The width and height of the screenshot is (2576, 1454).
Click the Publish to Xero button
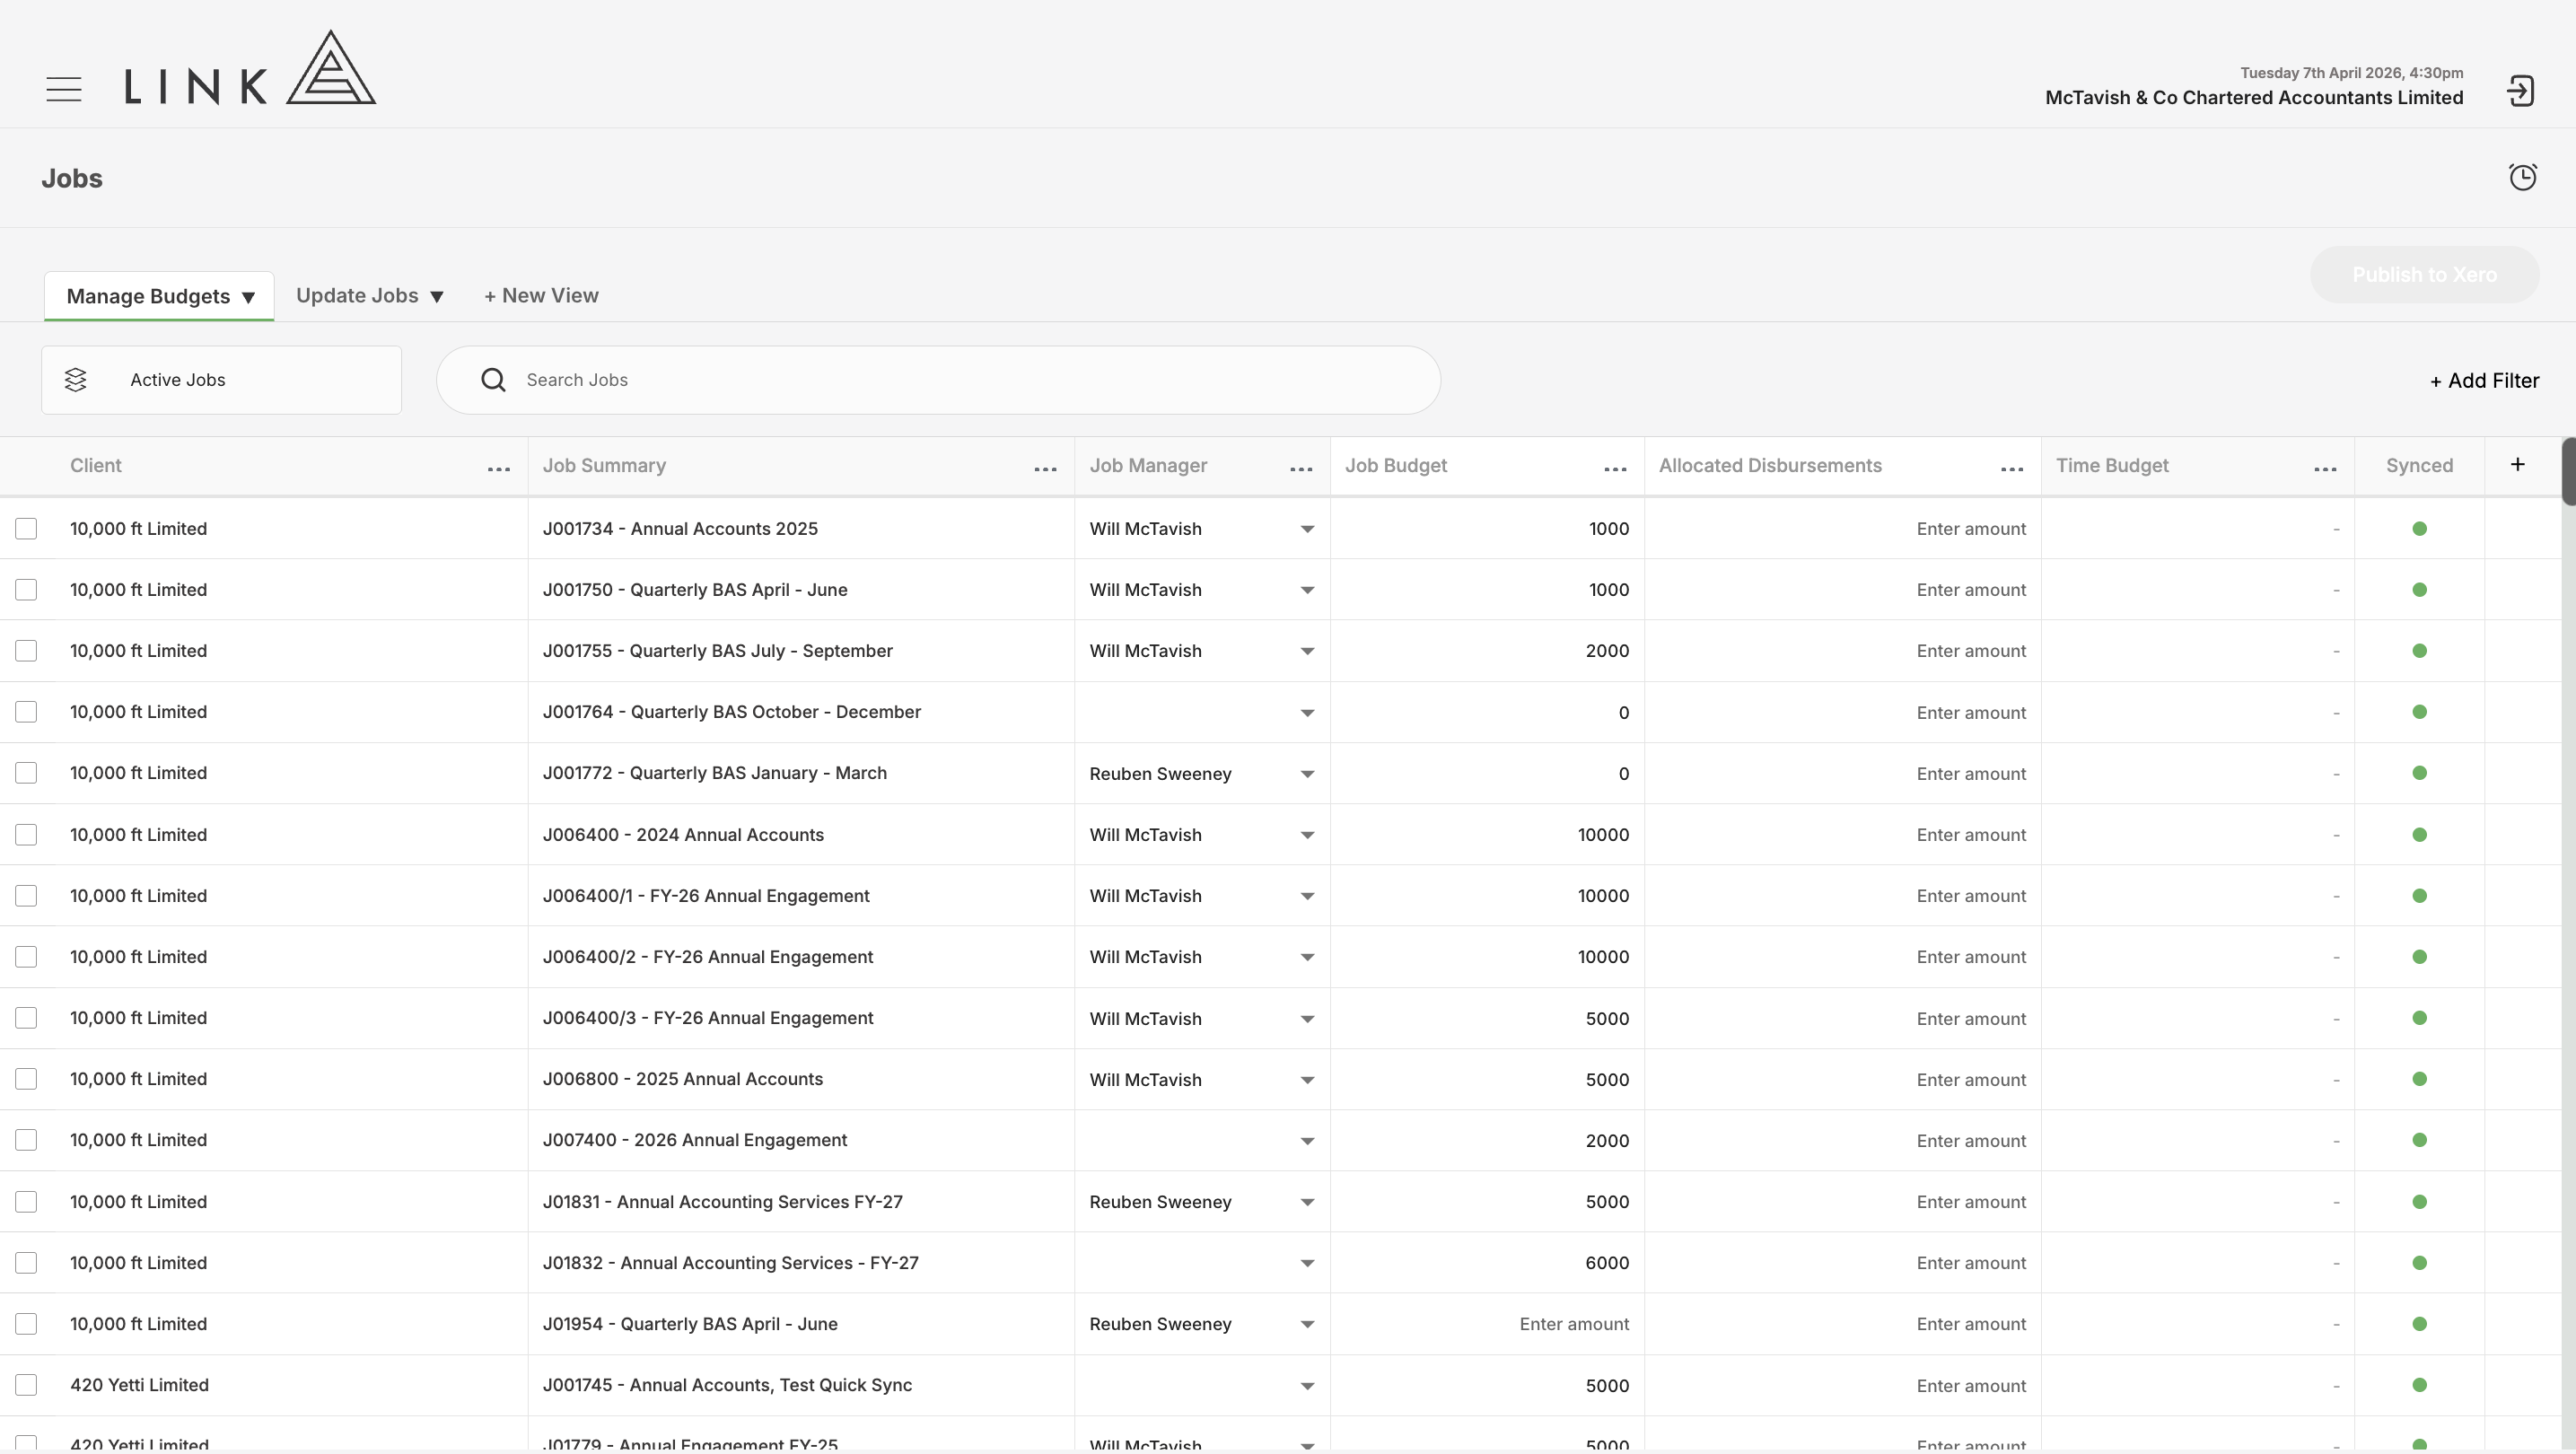pos(2424,275)
